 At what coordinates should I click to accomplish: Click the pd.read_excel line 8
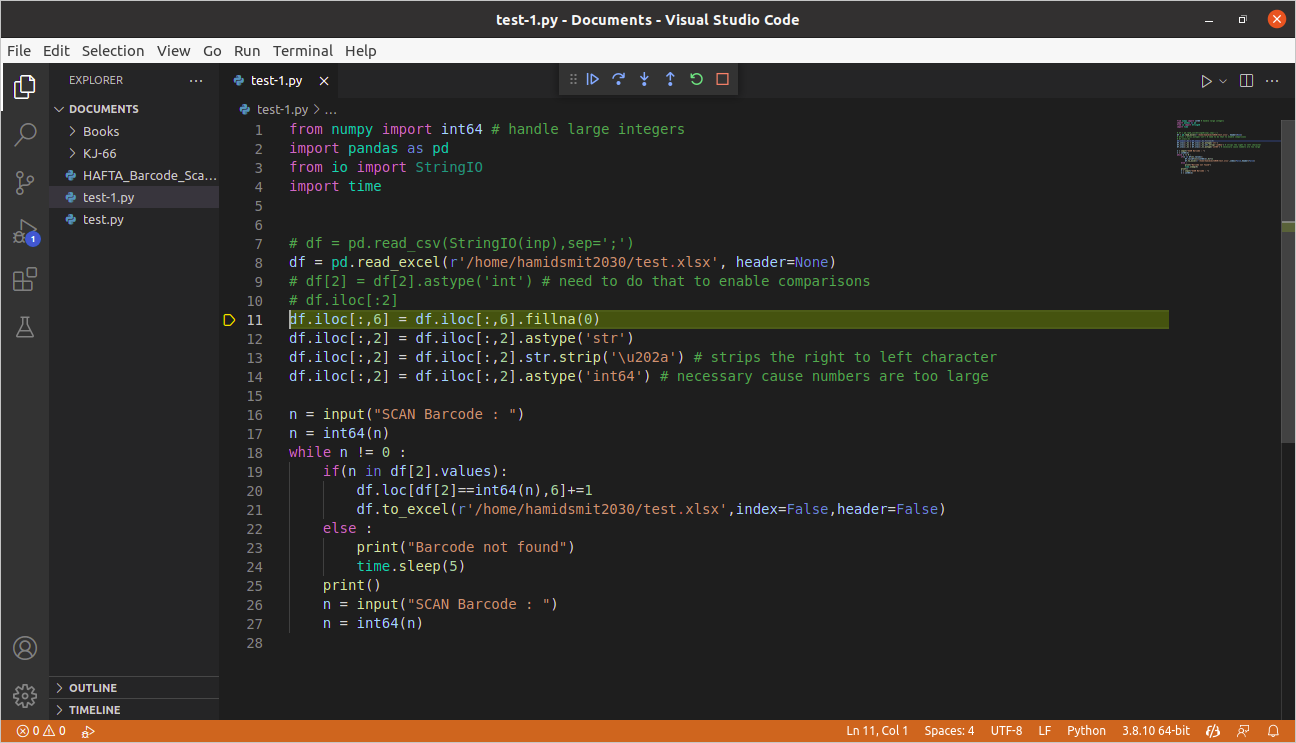562,263
